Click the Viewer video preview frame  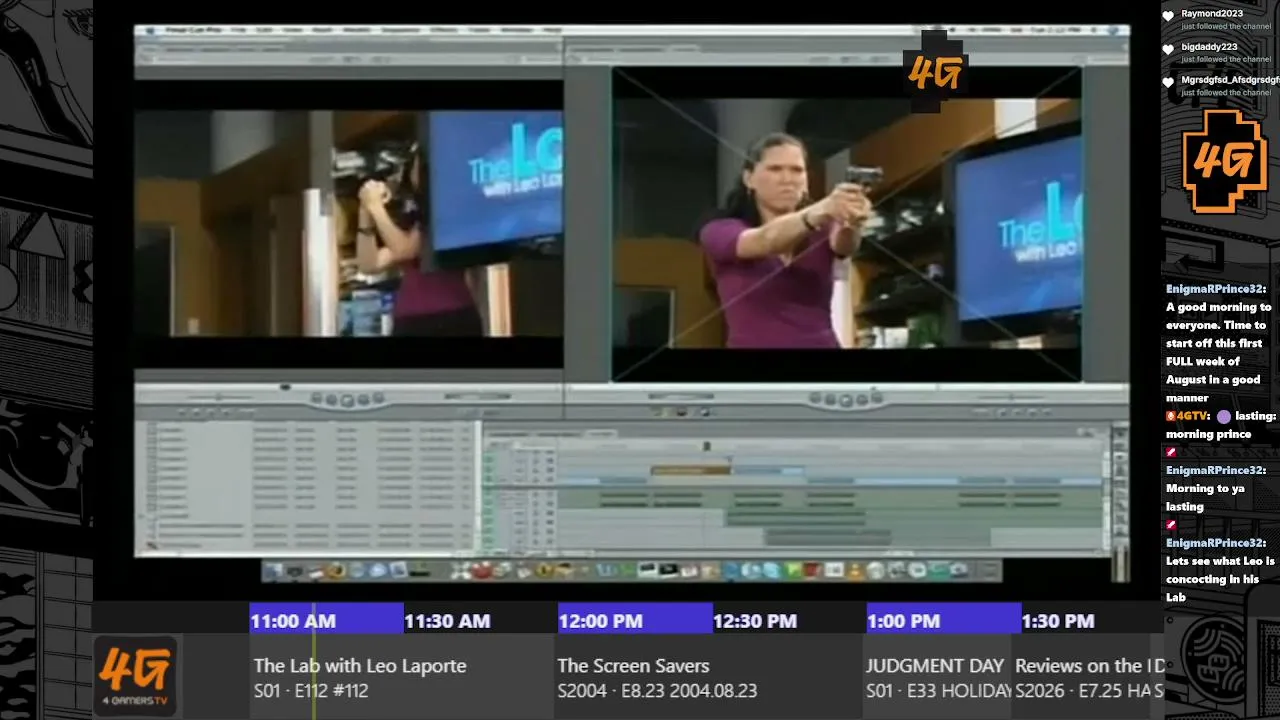pyautogui.click(x=349, y=223)
